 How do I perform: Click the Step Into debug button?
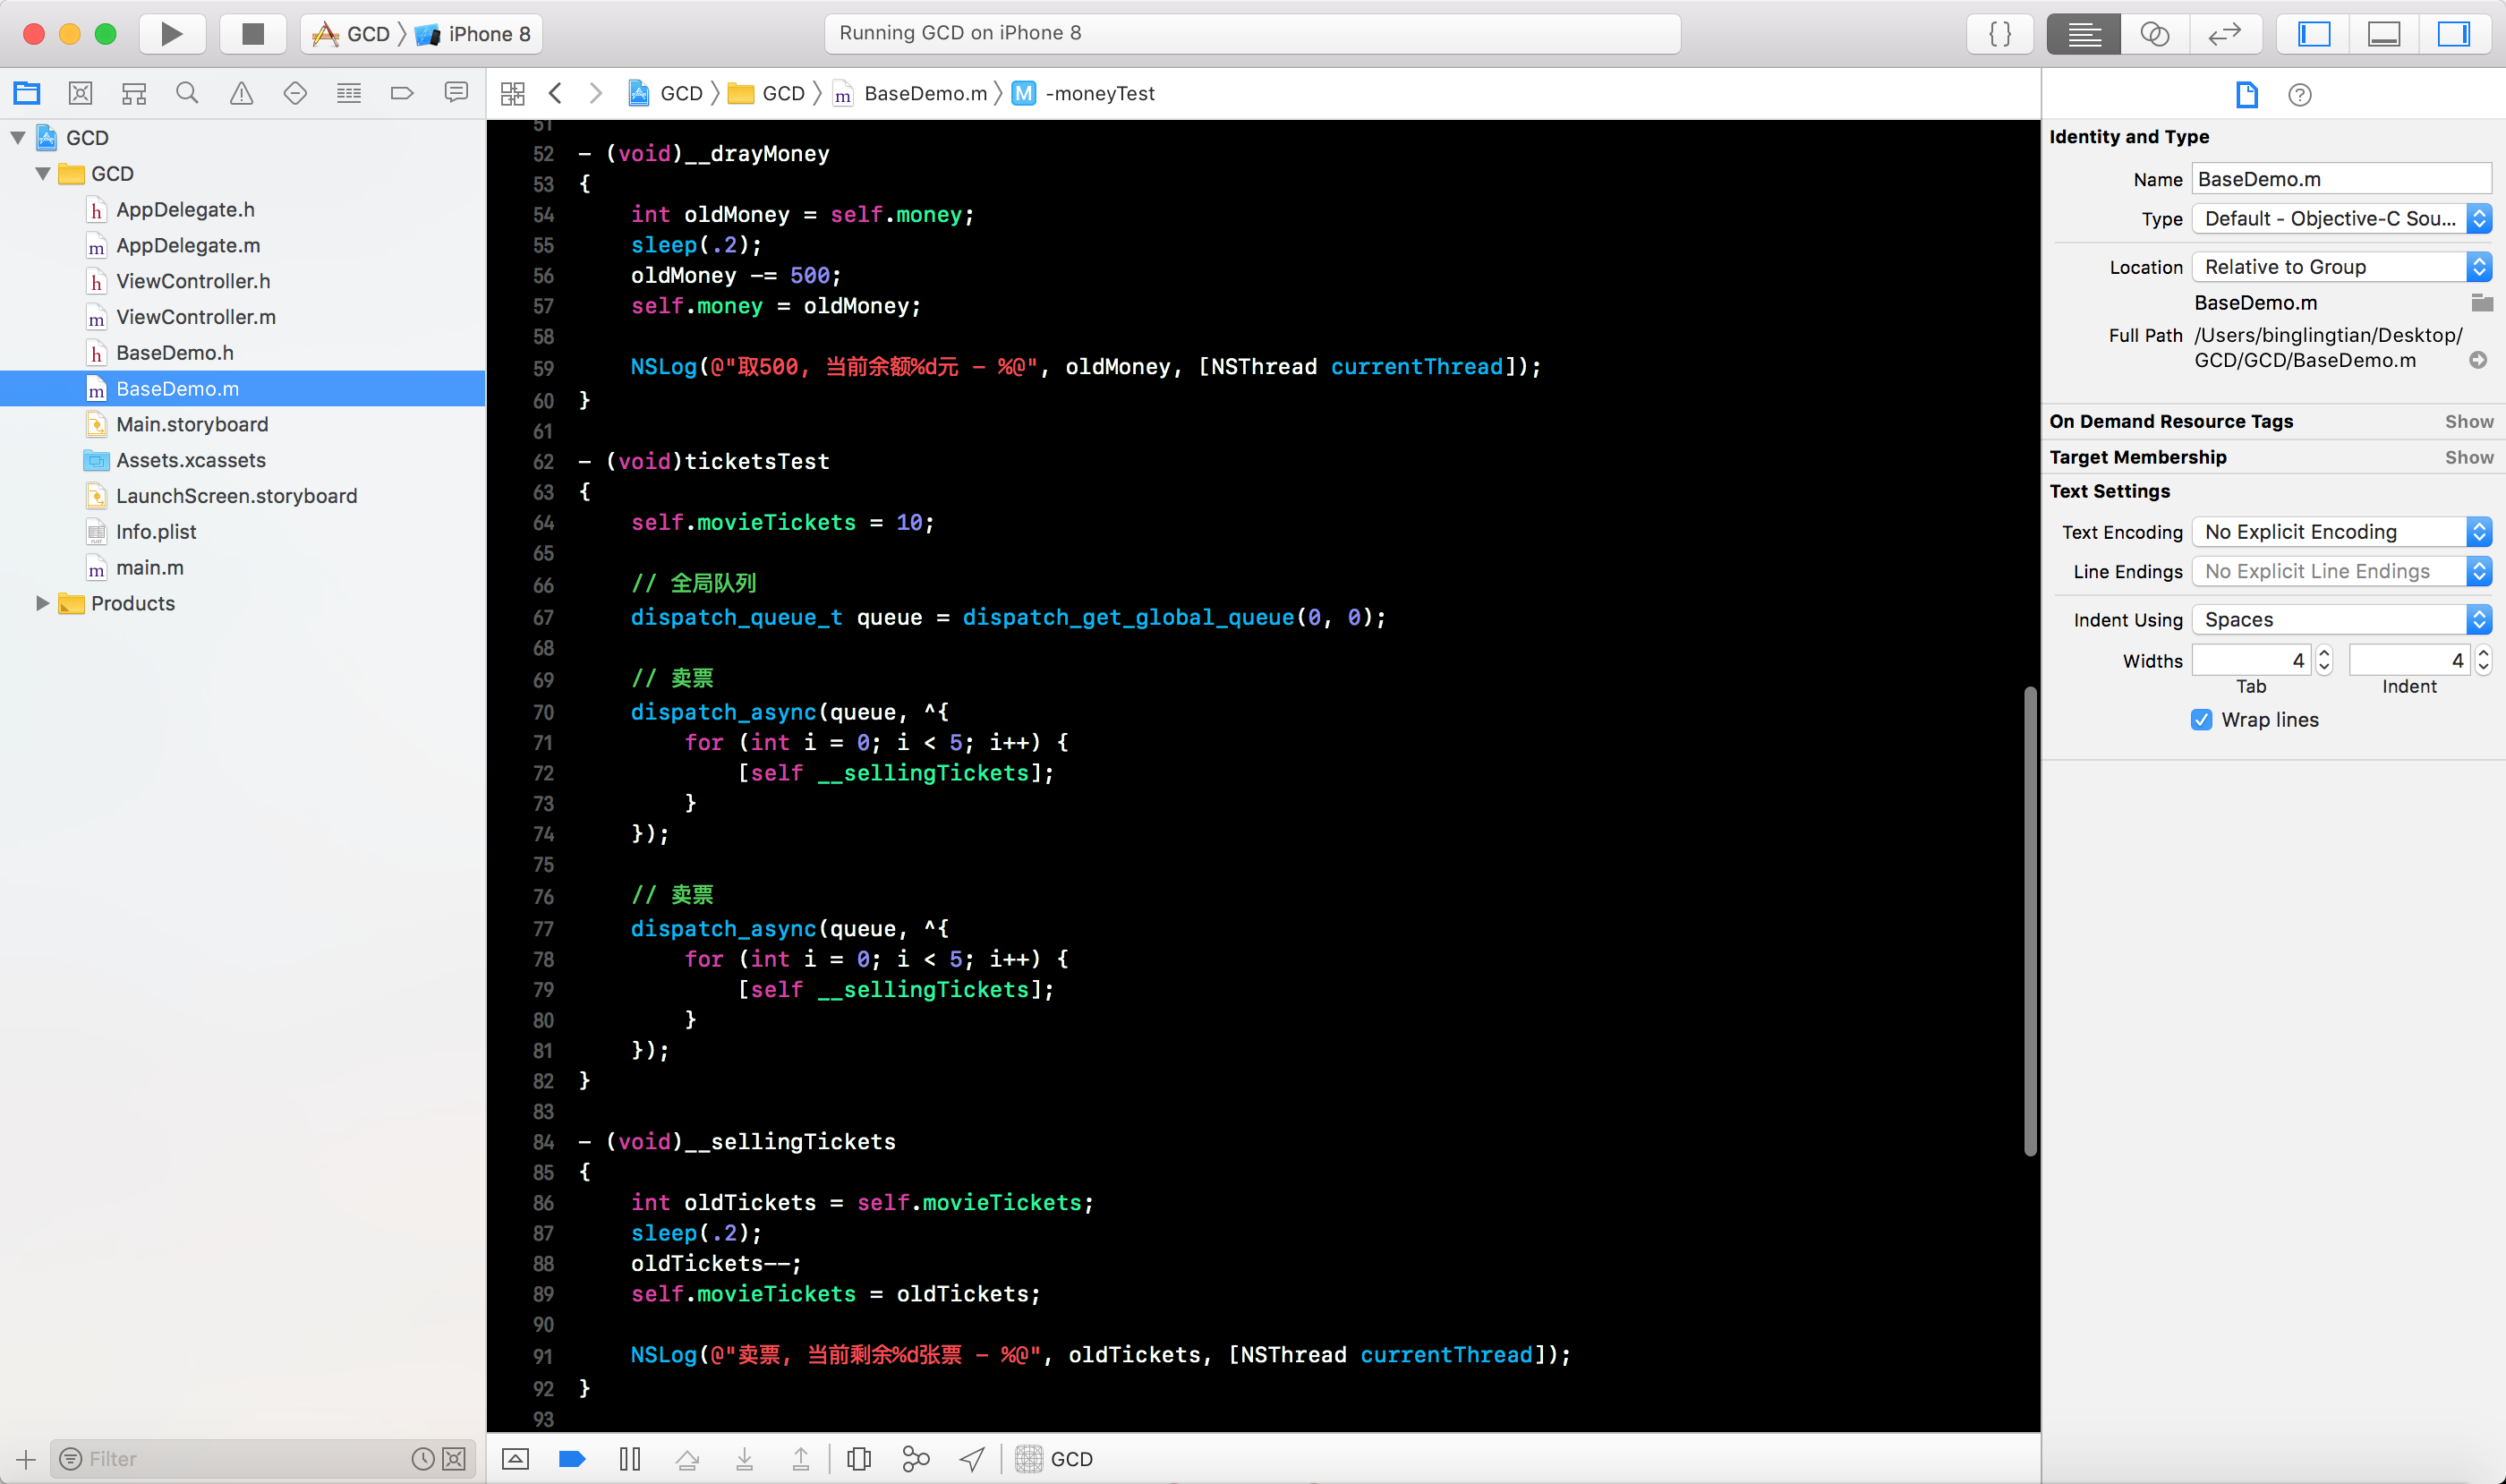click(745, 1459)
